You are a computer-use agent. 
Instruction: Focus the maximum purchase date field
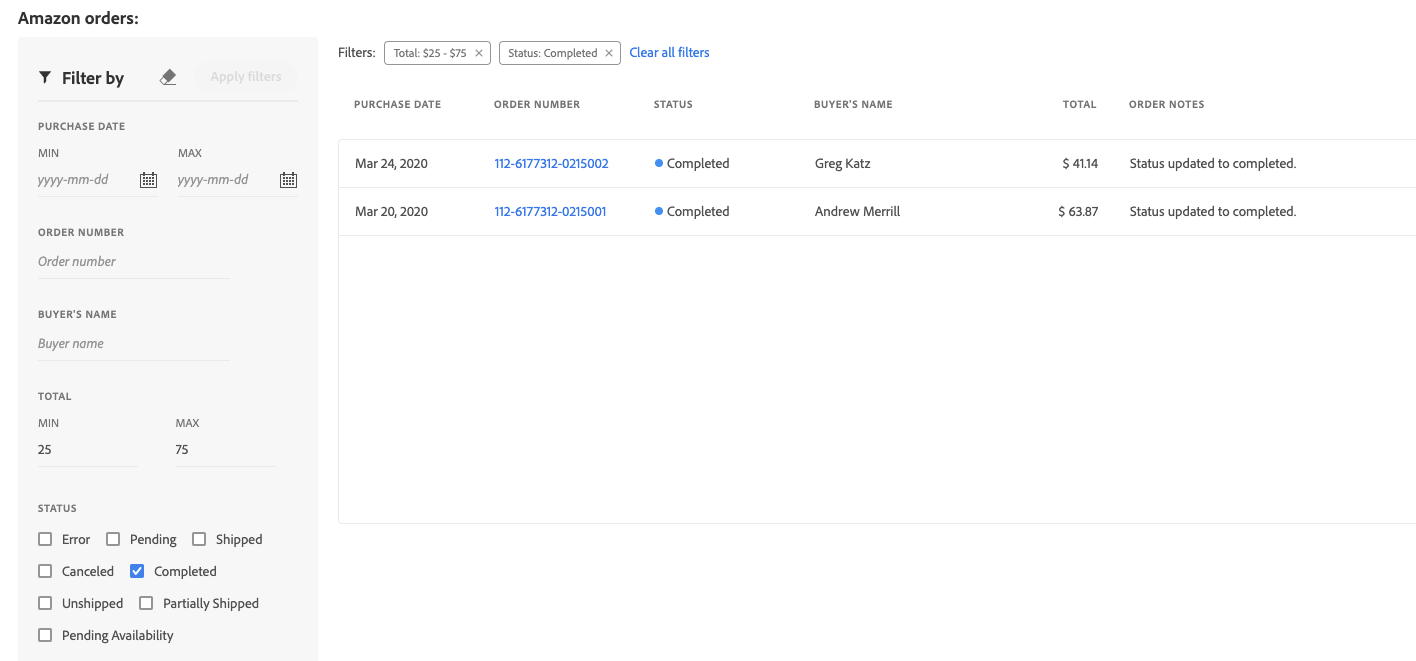[x=227, y=180]
